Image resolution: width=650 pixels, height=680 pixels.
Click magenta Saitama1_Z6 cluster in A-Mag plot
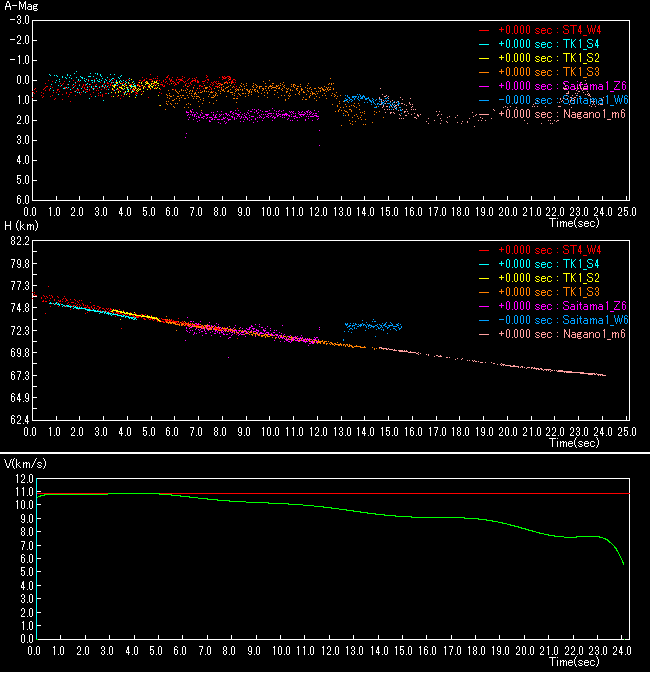[252, 116]
